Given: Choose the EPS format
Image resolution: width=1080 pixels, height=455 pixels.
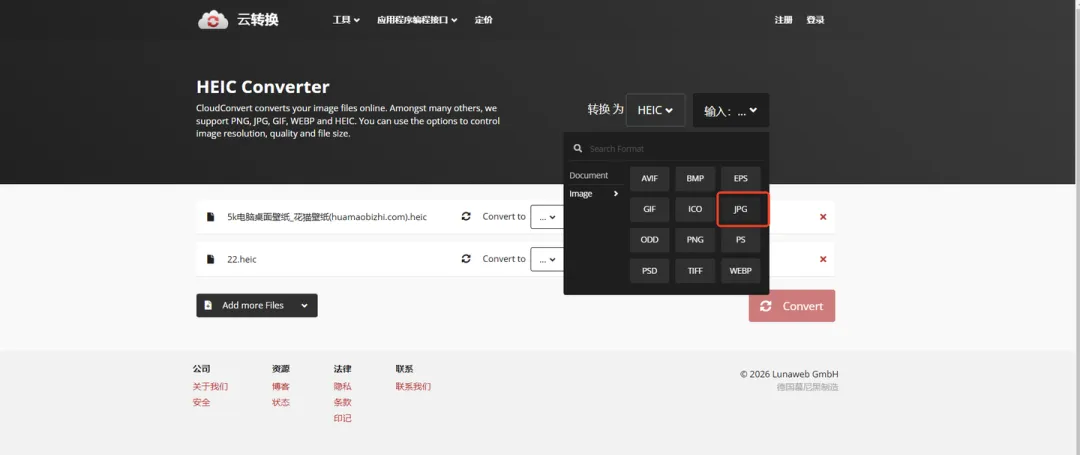Looking at the screenshot, I should click(x=740, y=178).
